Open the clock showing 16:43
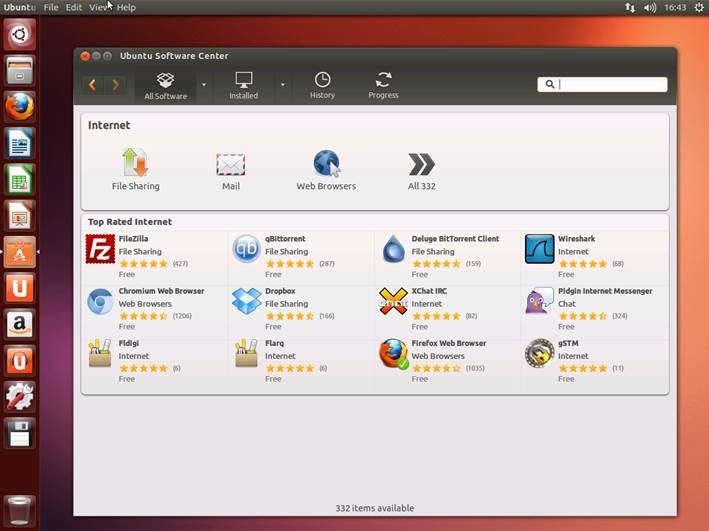 [x=675, y=7]
